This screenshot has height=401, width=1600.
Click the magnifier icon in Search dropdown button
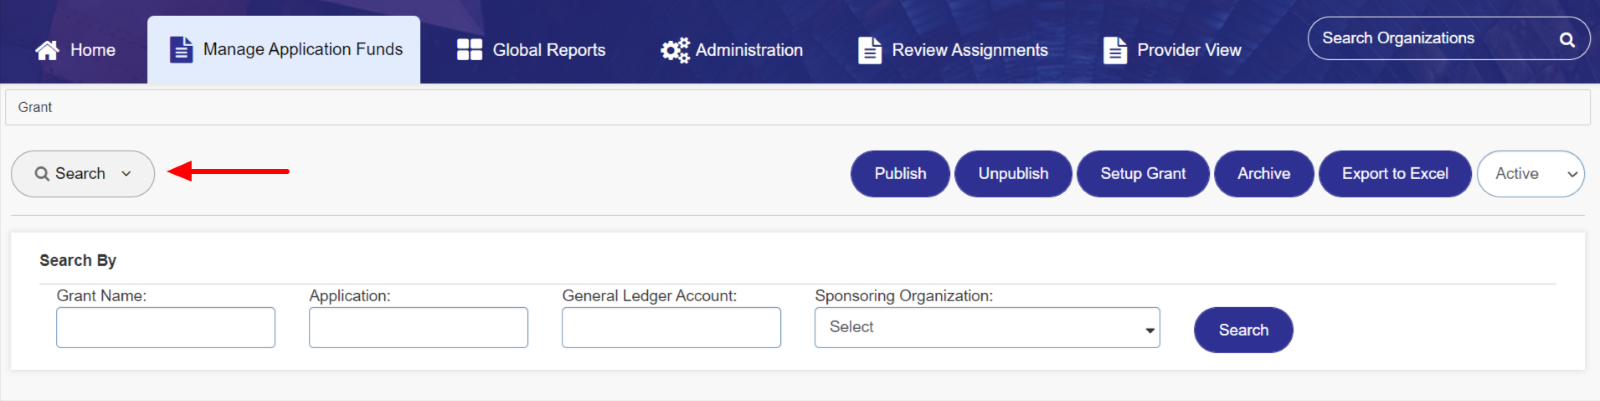(x=42, y=174)
